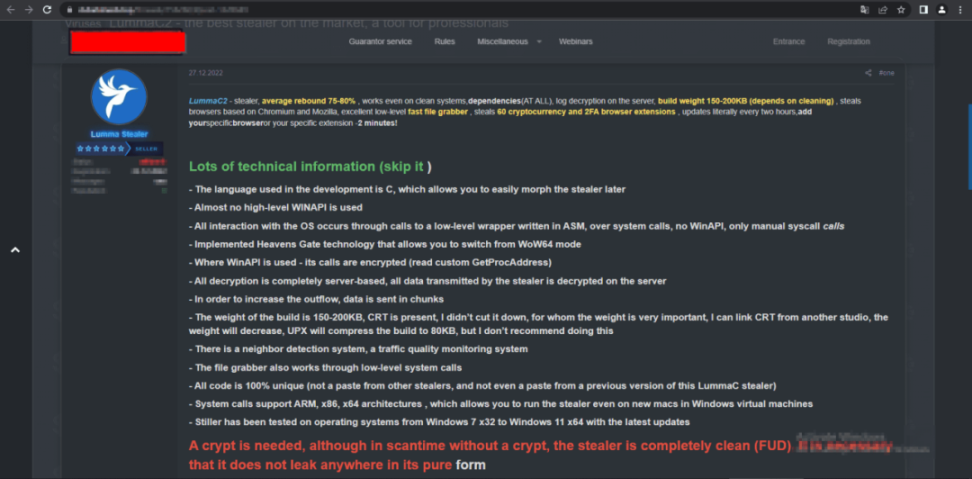Click the browser forward arrow
The height and width of the screenshot is (479, 972).
click(29, 10)
